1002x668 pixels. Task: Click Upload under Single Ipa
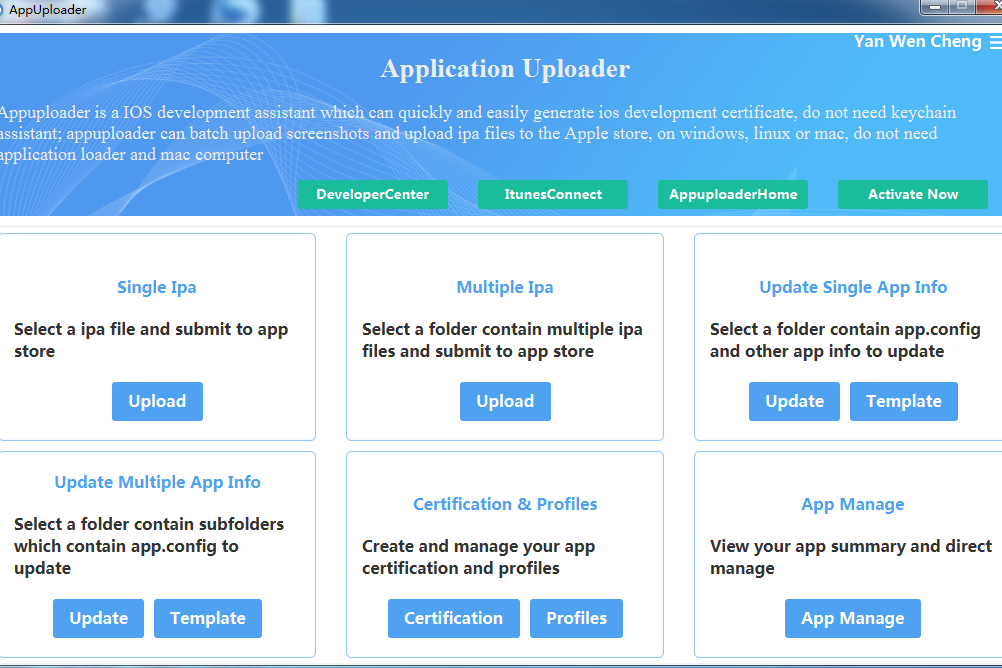pos(157,401)
